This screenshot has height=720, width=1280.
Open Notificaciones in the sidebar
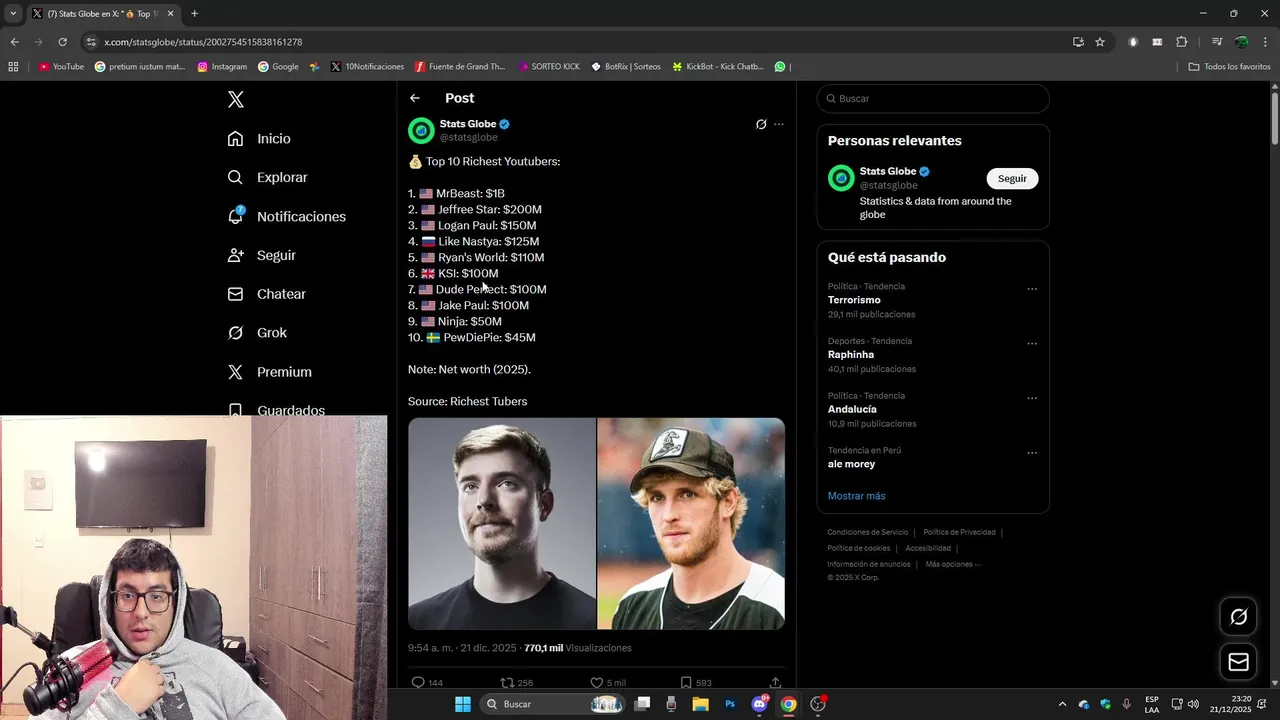click(x=286, y=216)
